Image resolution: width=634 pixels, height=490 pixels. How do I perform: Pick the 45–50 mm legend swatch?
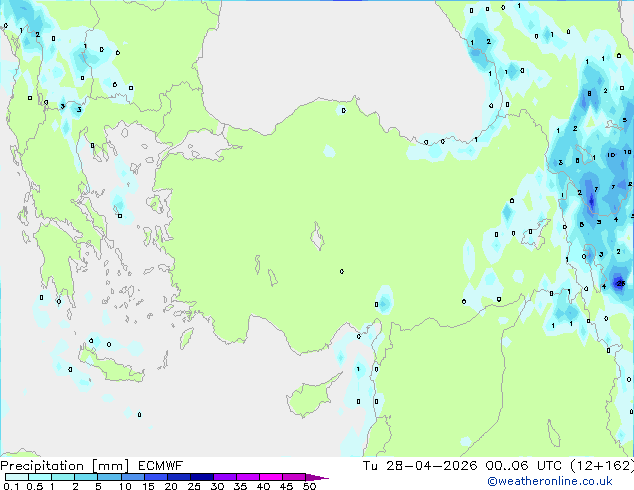[294, 477]
